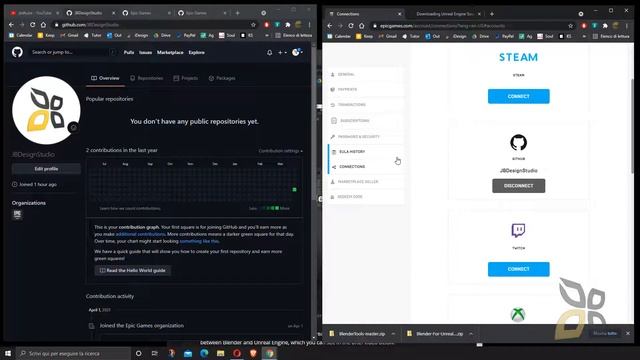Click Read the Hello World guide button

pyautogui.click(x=133, y=270)
